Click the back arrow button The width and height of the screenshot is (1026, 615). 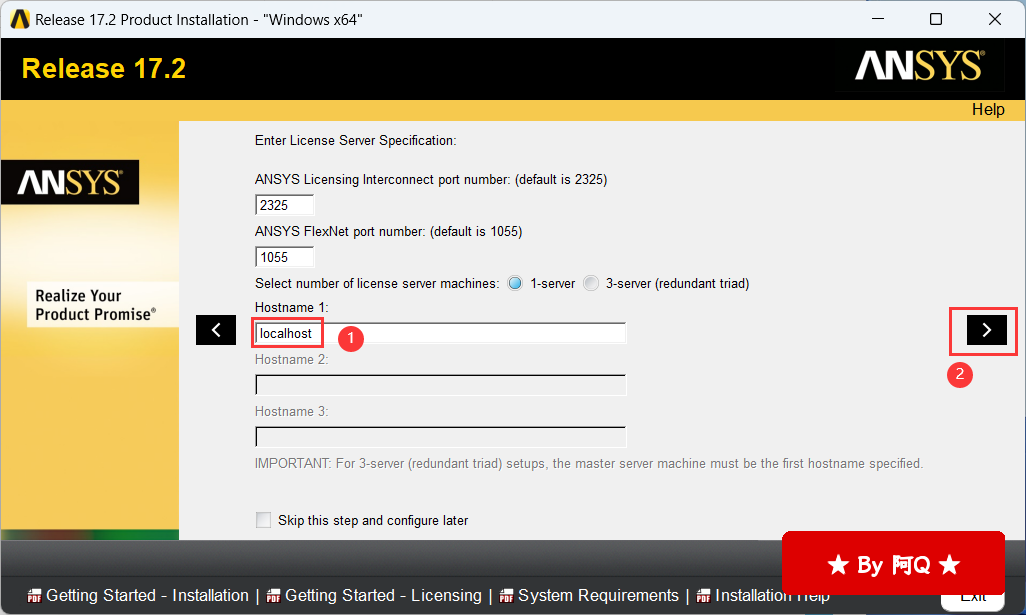click(x=216, y=330)
